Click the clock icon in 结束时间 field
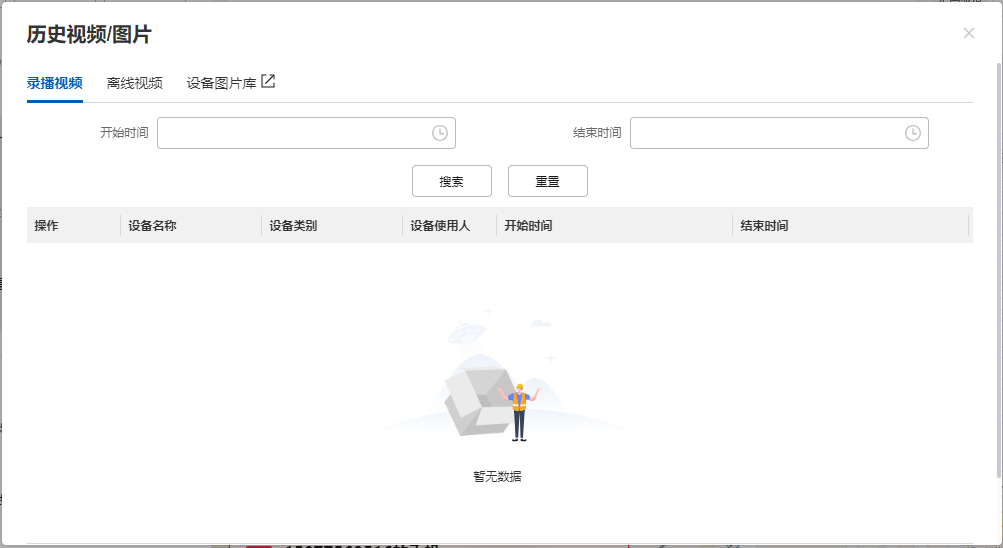The width and height of the screenshot is (1003, 548). [912, 133]
